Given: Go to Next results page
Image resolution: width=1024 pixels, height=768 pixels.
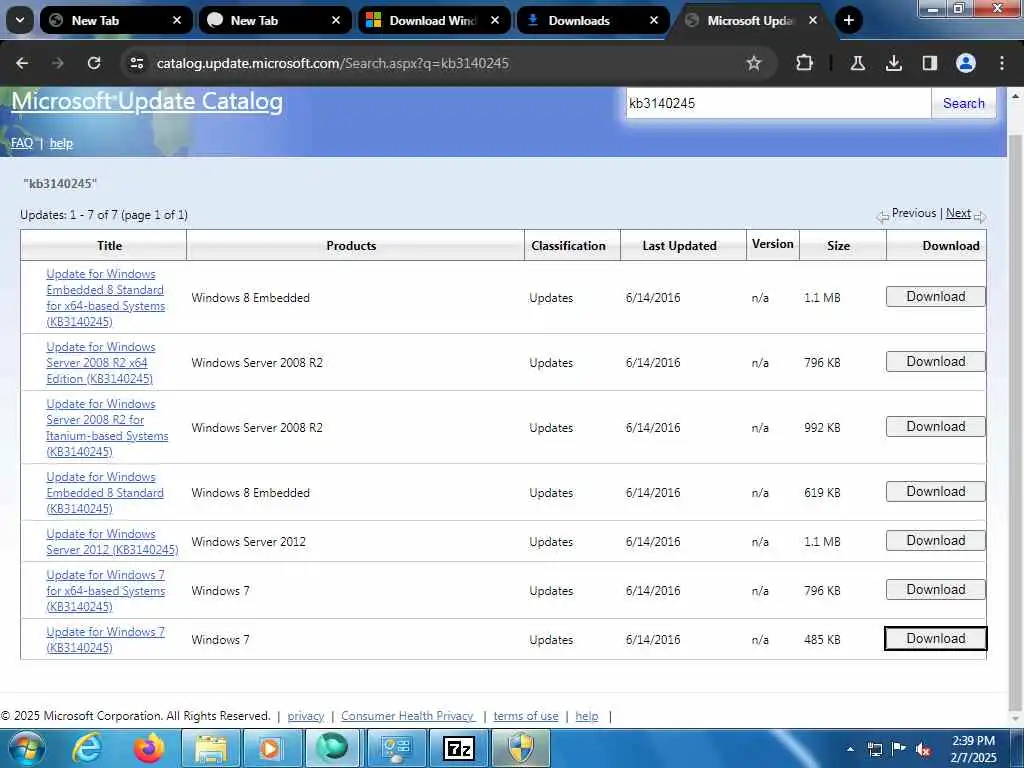Looking at the screenshot, I should (958, 213).
